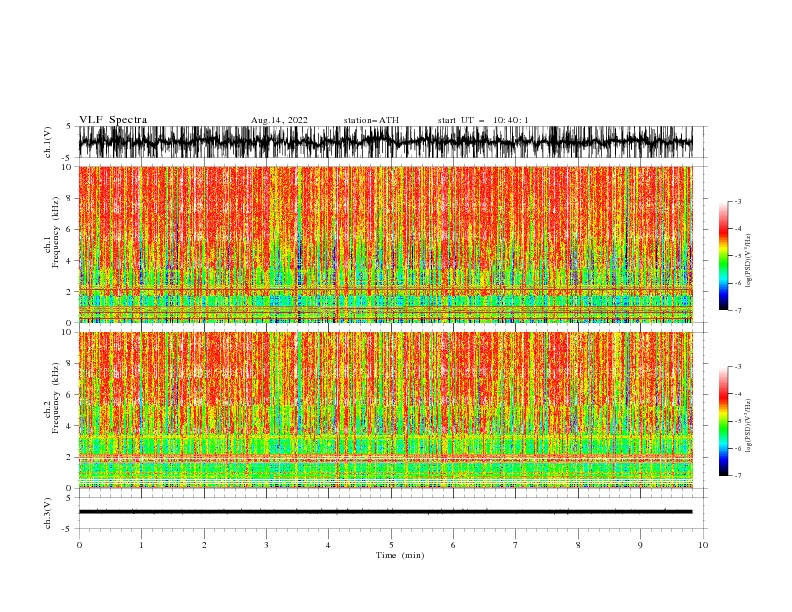
Task: Click the ch.1 color scale bar
Action: [723, 256]
